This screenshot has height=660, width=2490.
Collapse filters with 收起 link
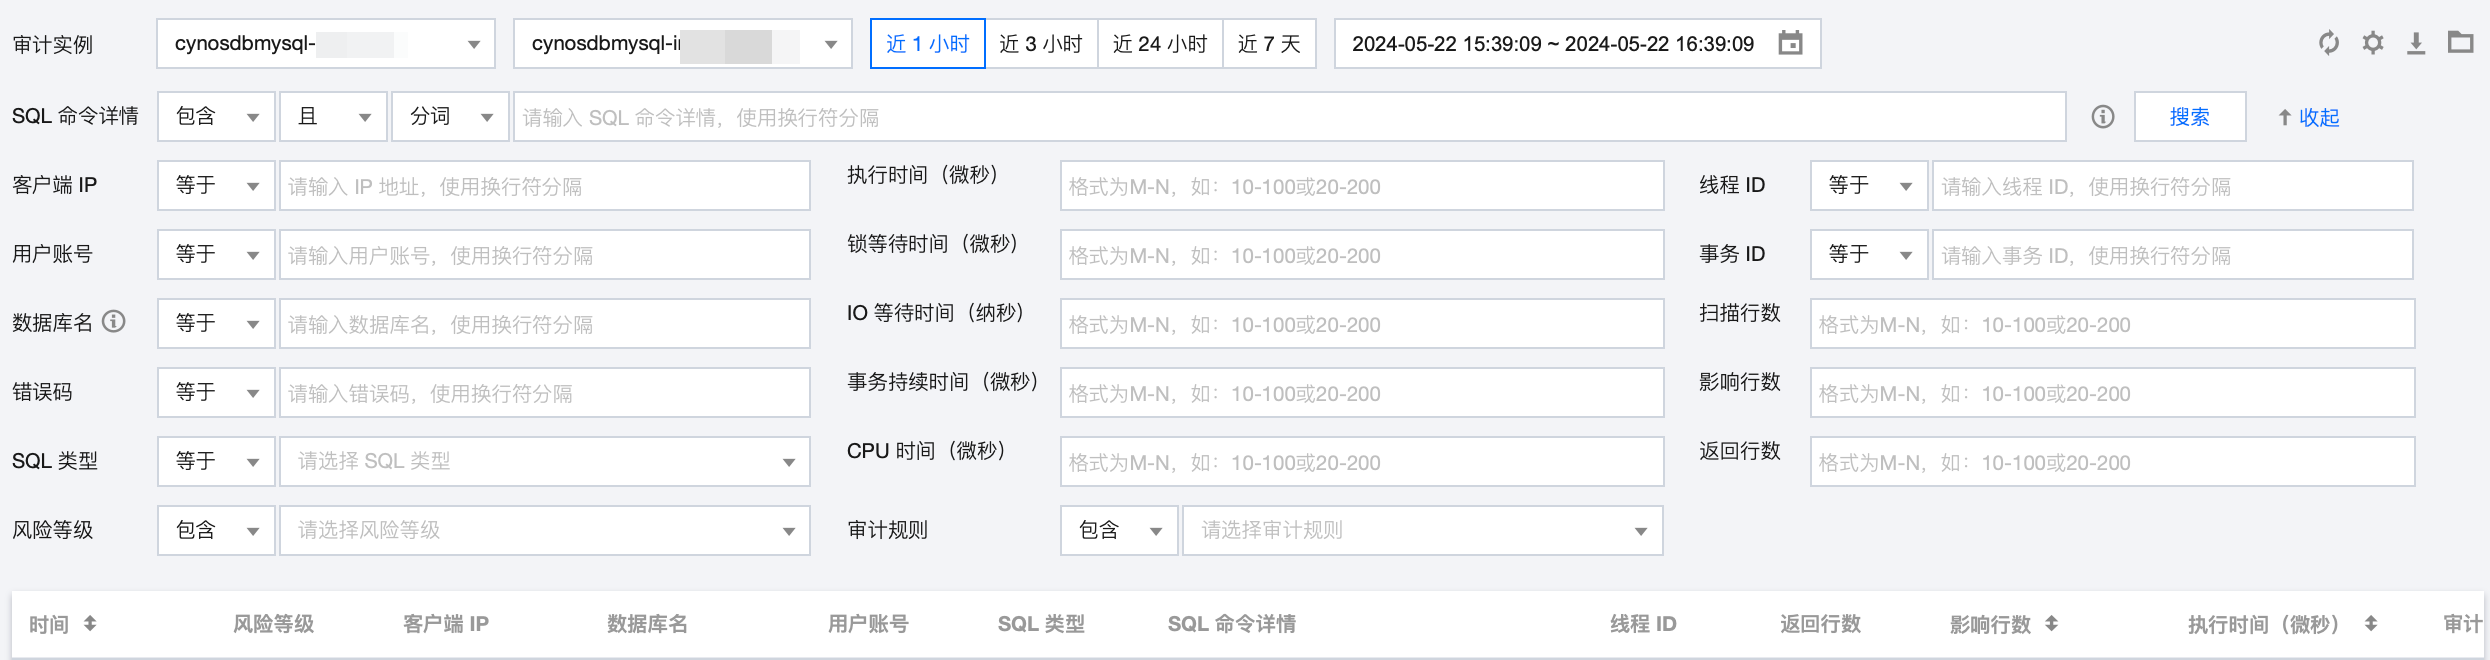pos(2308,117)
